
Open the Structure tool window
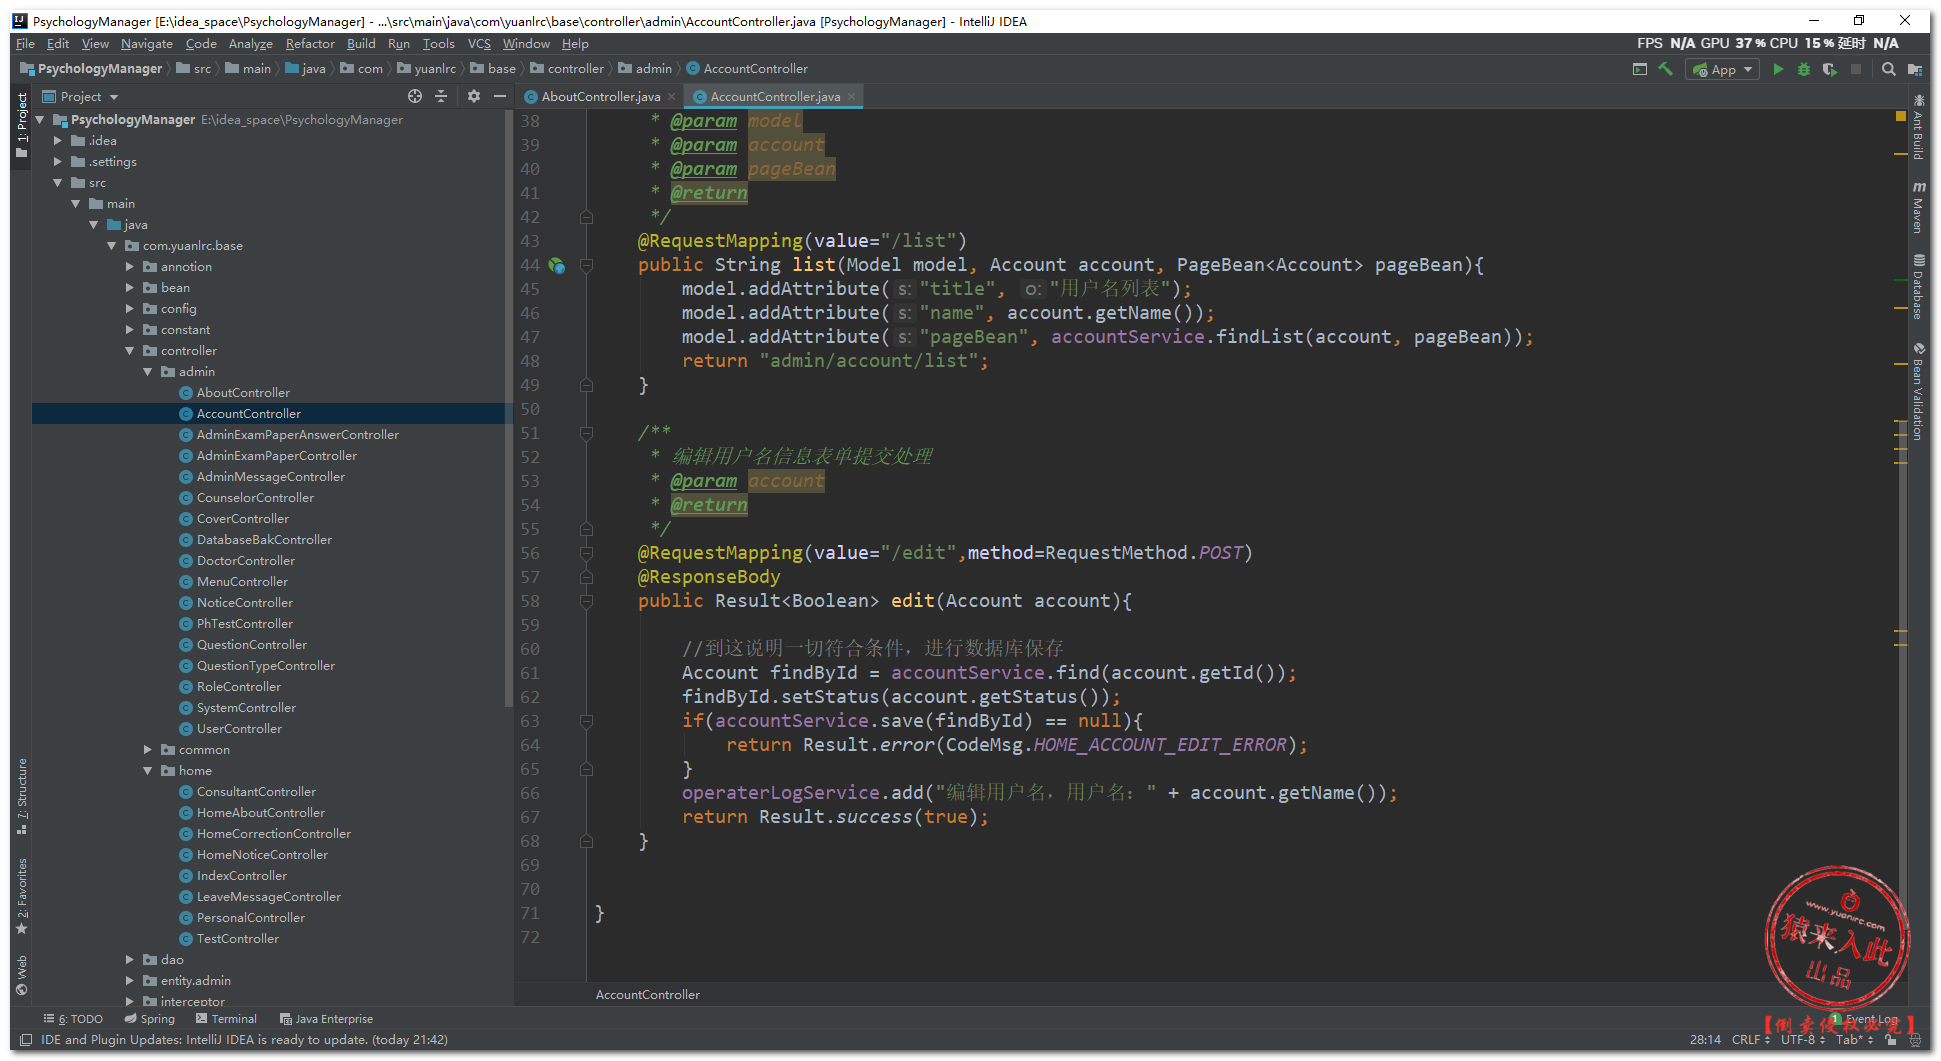pos(22,796)
